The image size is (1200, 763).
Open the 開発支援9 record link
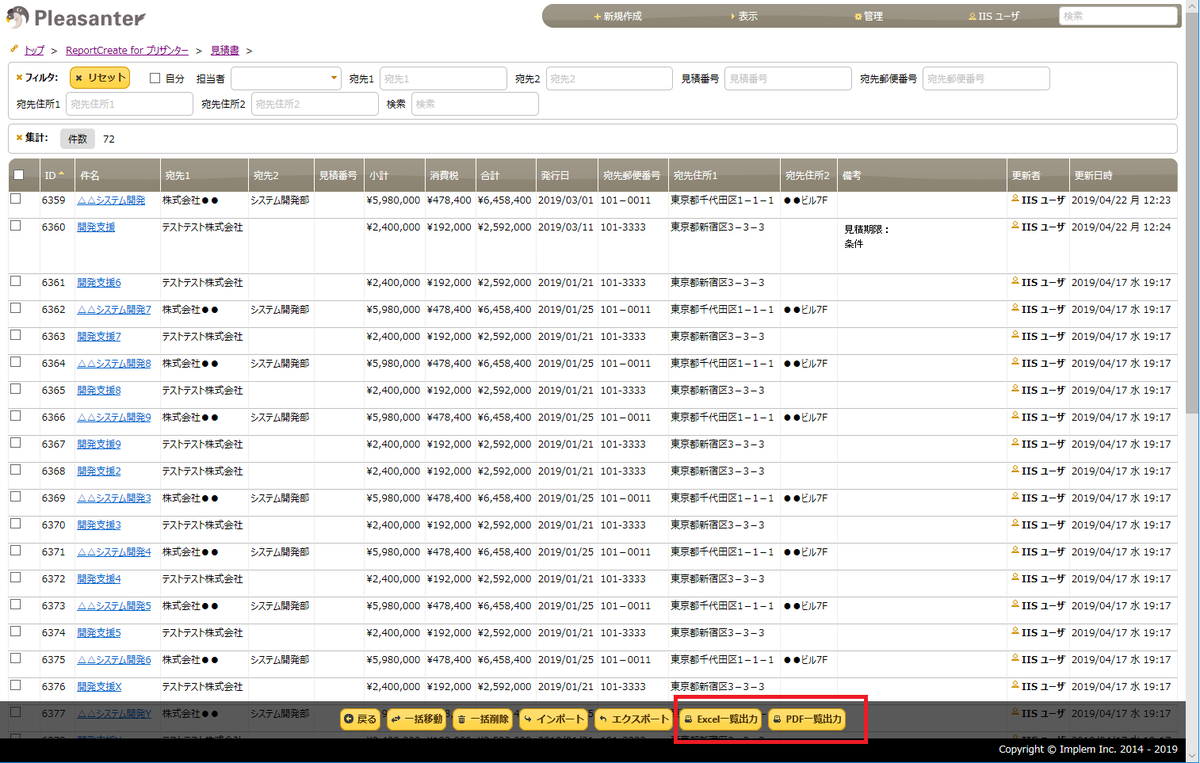[99, 444]
